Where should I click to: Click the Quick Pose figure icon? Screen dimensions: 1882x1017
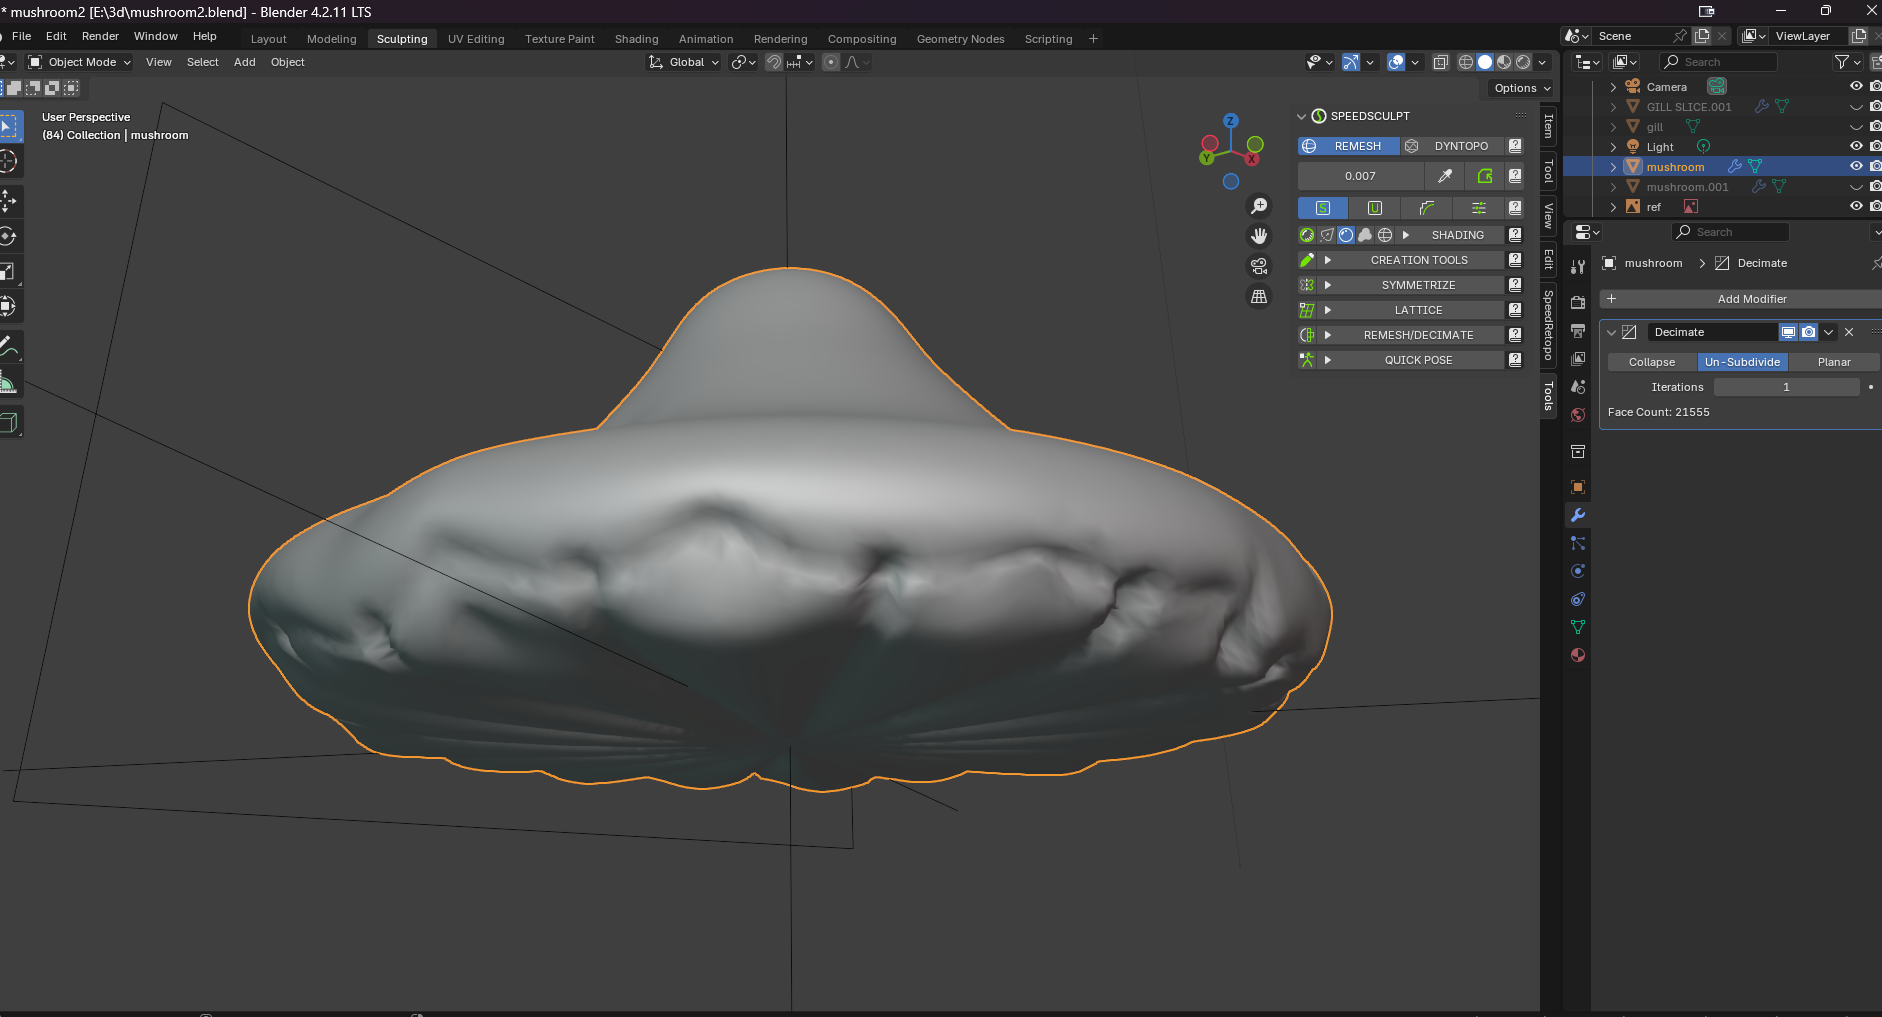[1307, 360]
